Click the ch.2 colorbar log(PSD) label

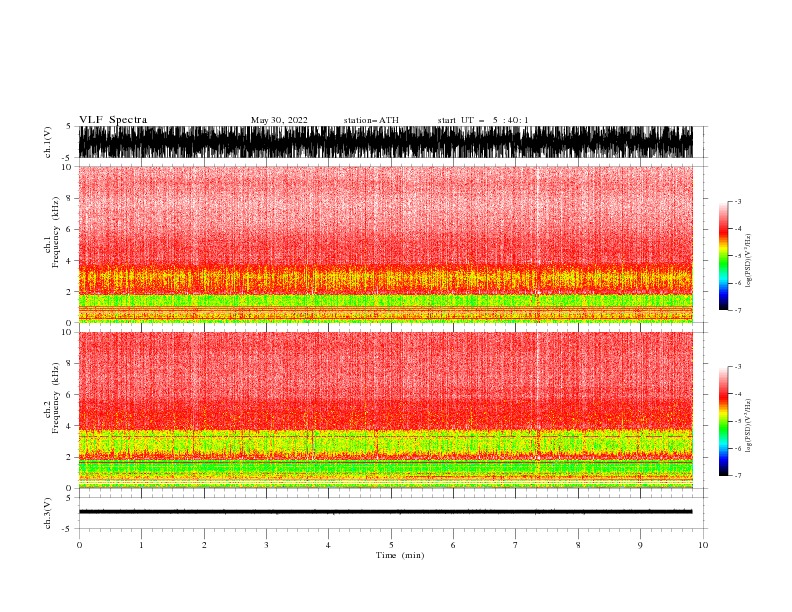[x=749, y=426]
